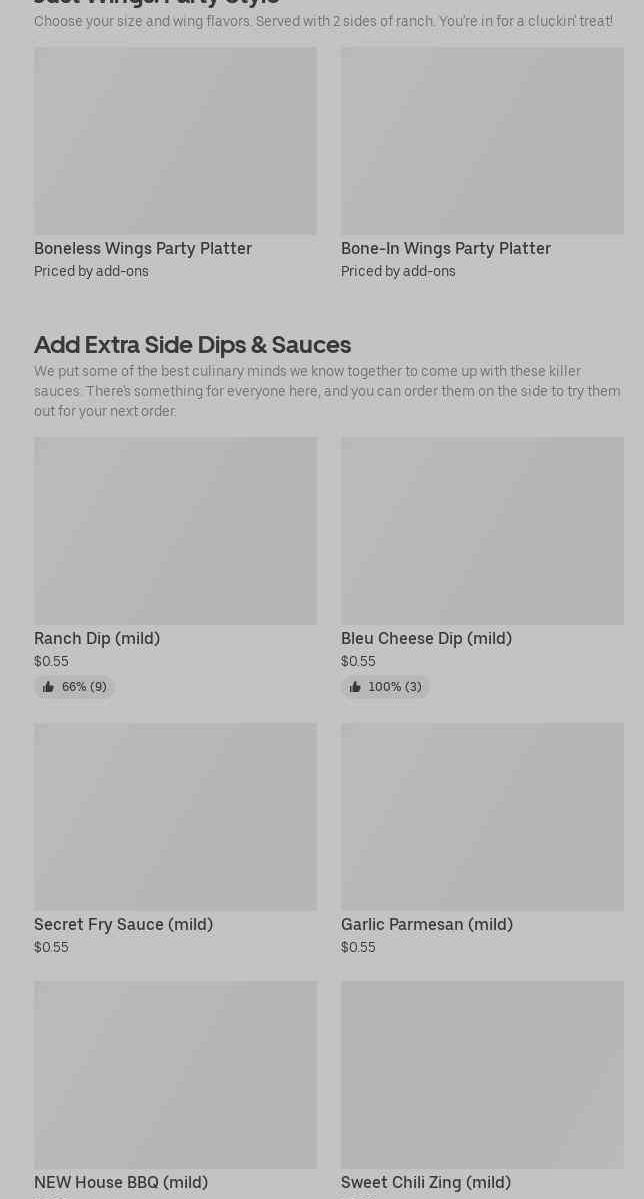
Task: Open Sweet Chili Zing image tile
Action: pyautogui.click(x=482, y=1075)
